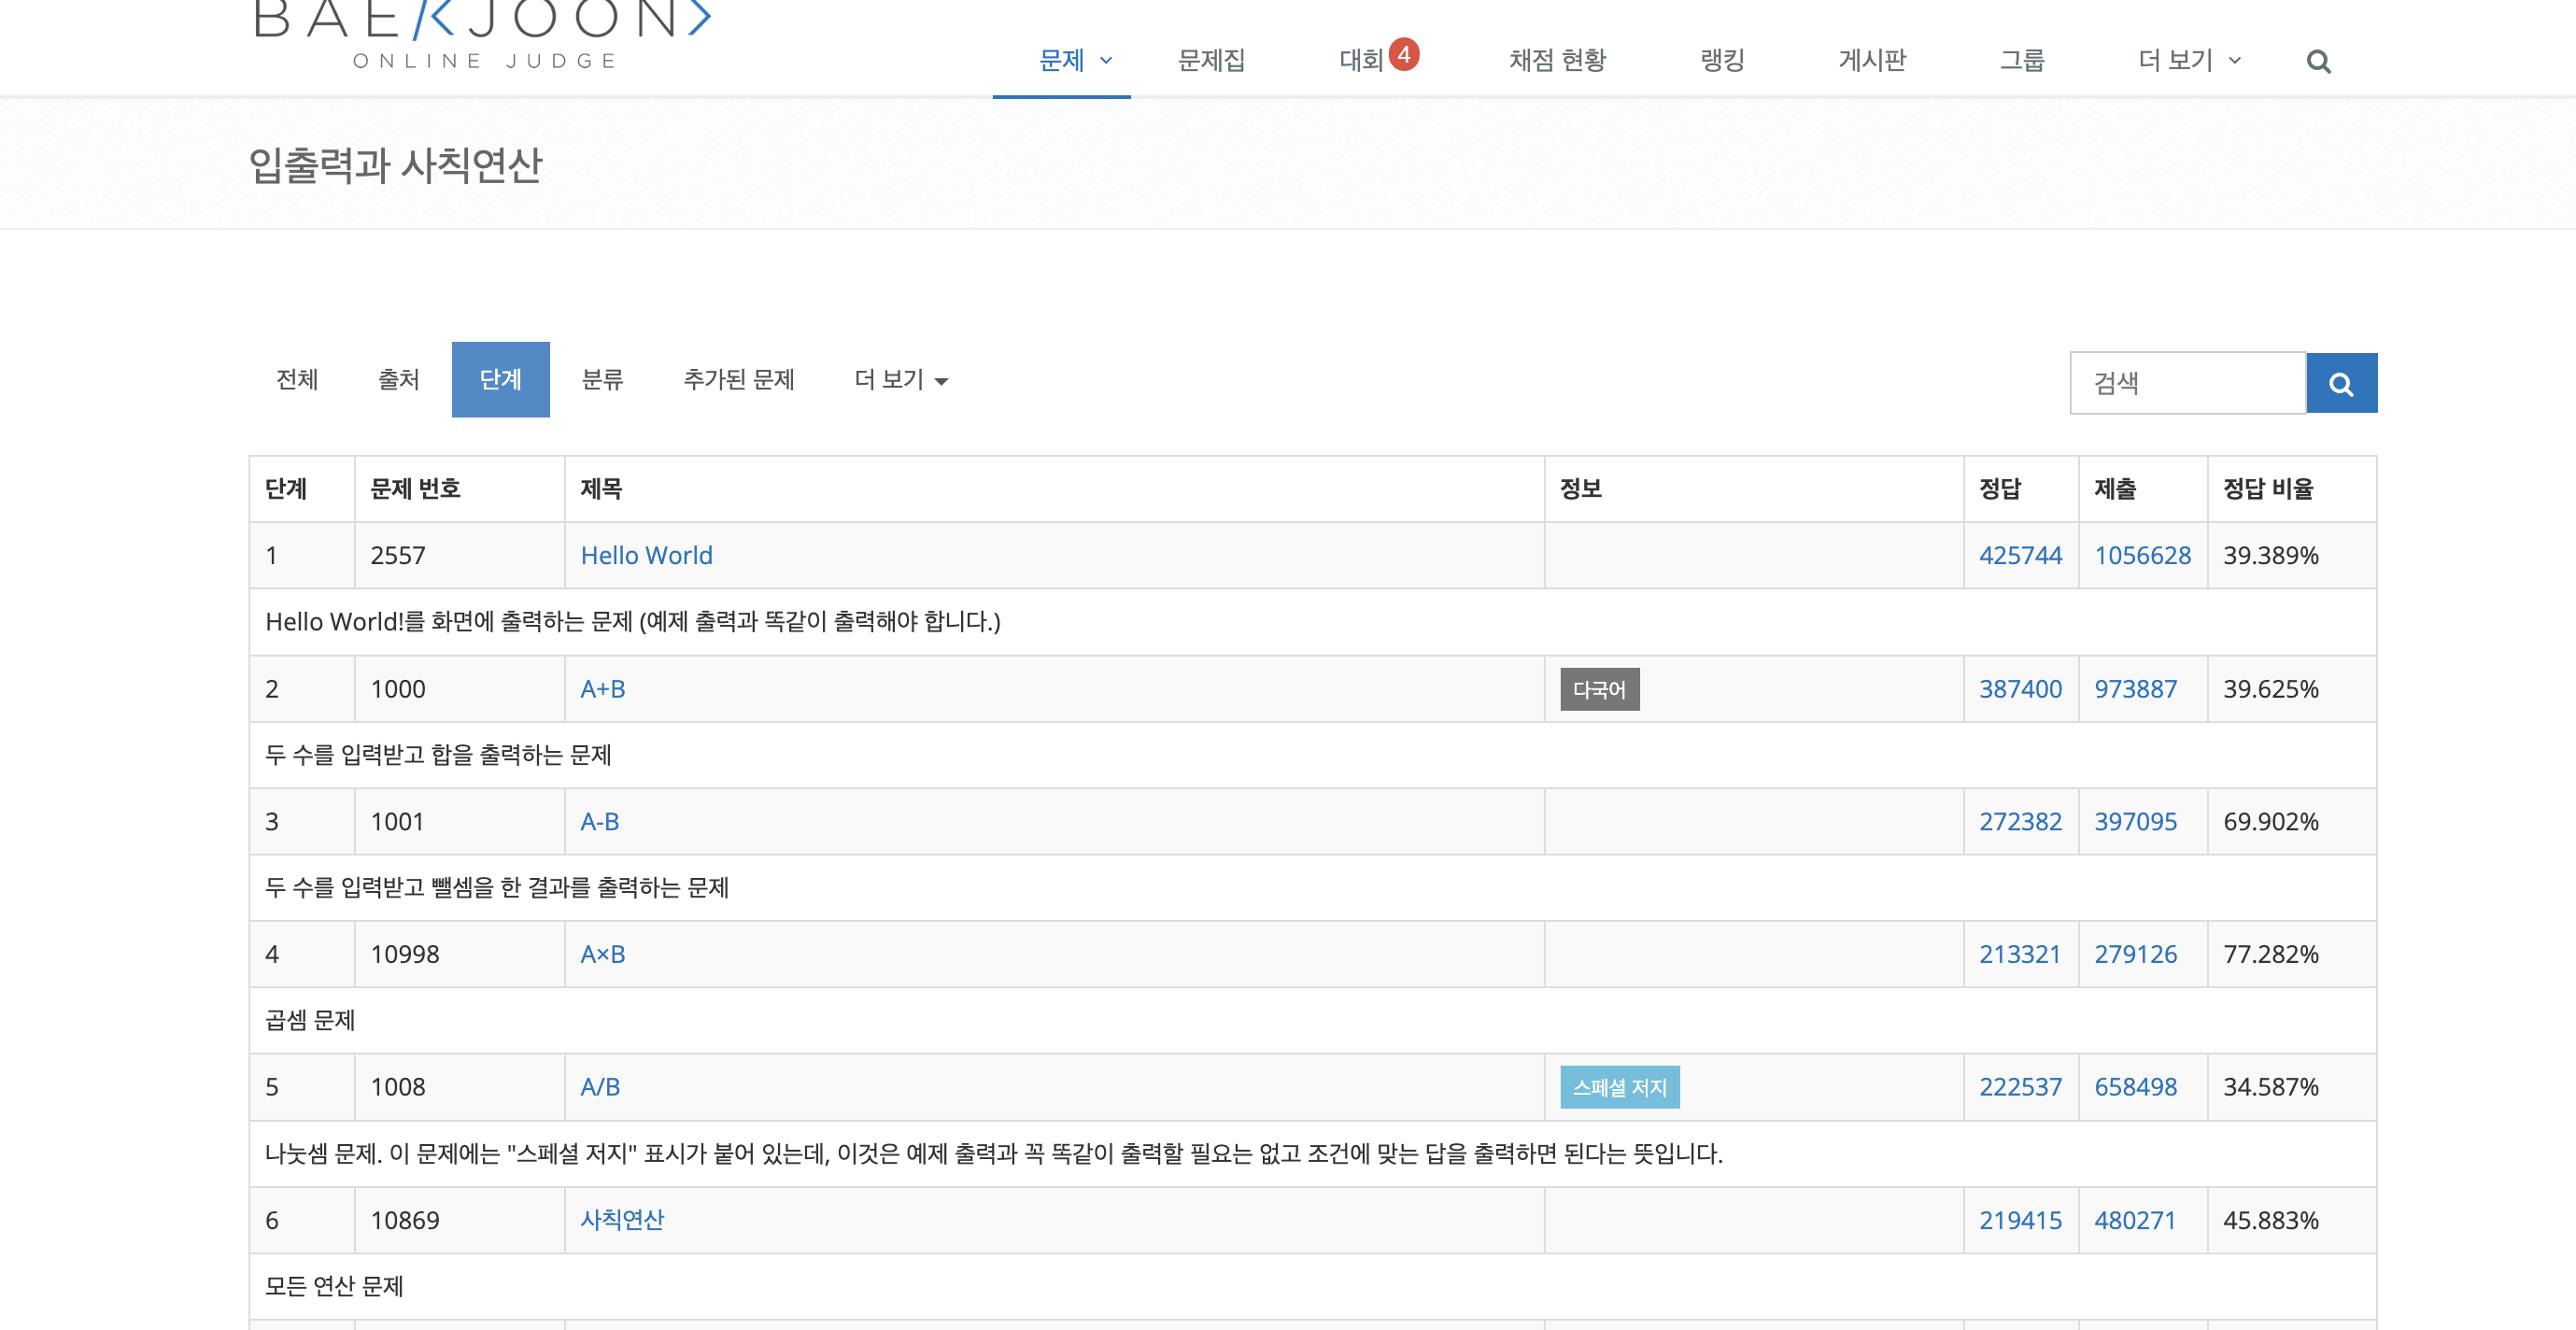The width and height of the screenshot is (2576, 1330).
Task: Focus the 검색 input field
Action: (2186, 383)
